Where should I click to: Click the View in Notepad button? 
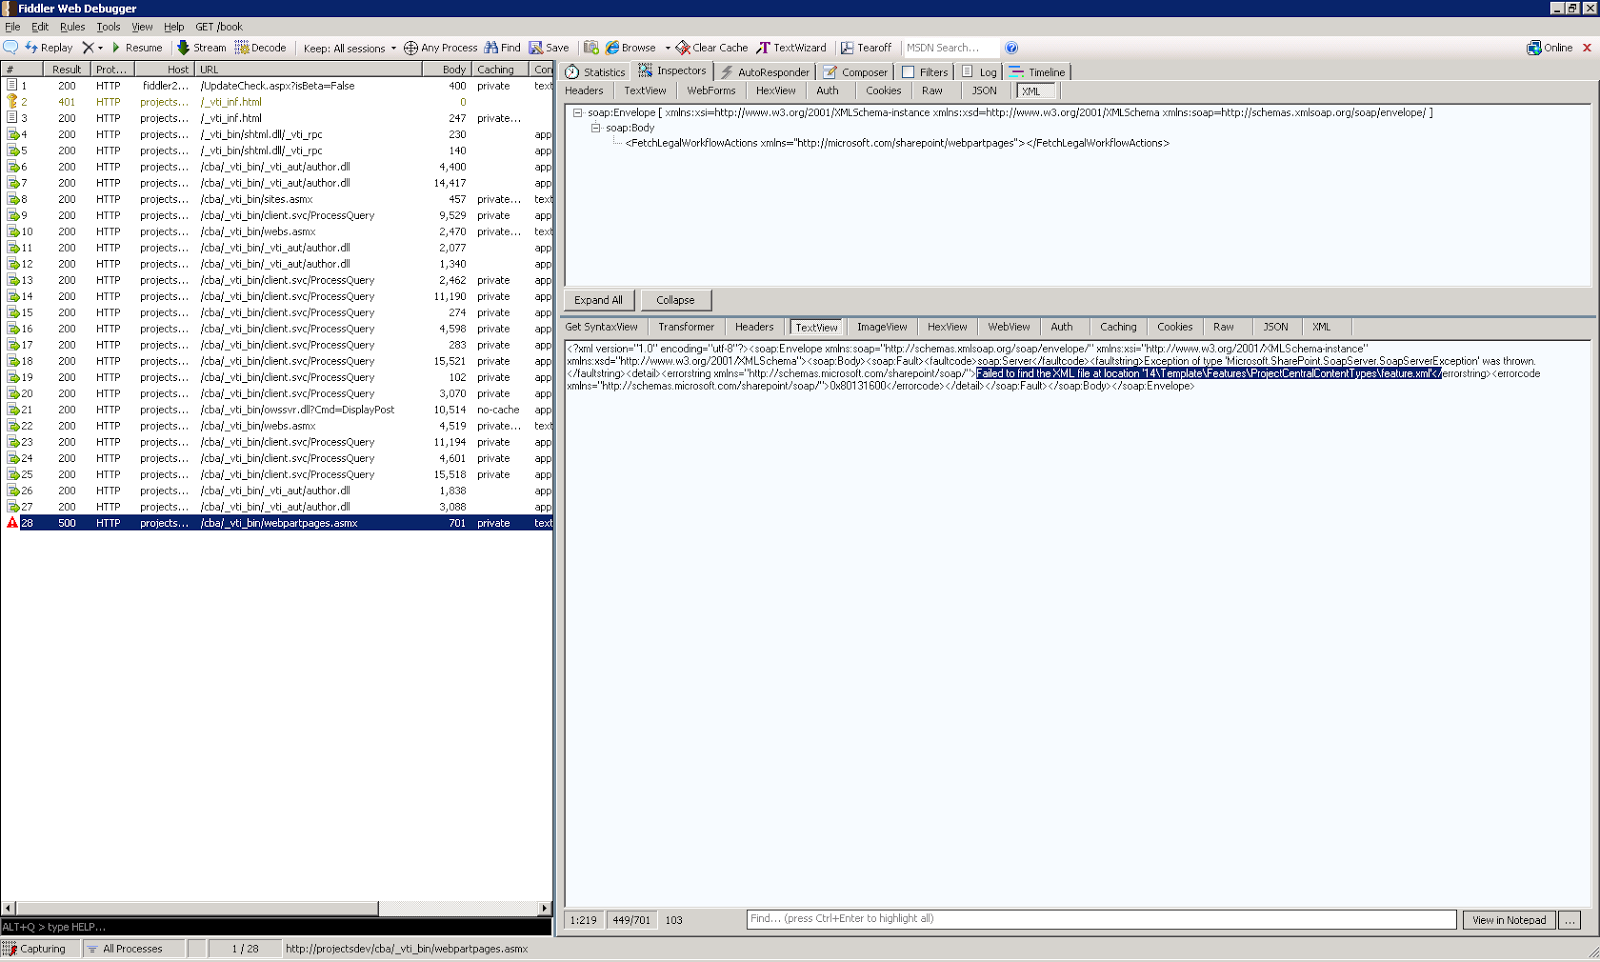(x=1508, y=919)
